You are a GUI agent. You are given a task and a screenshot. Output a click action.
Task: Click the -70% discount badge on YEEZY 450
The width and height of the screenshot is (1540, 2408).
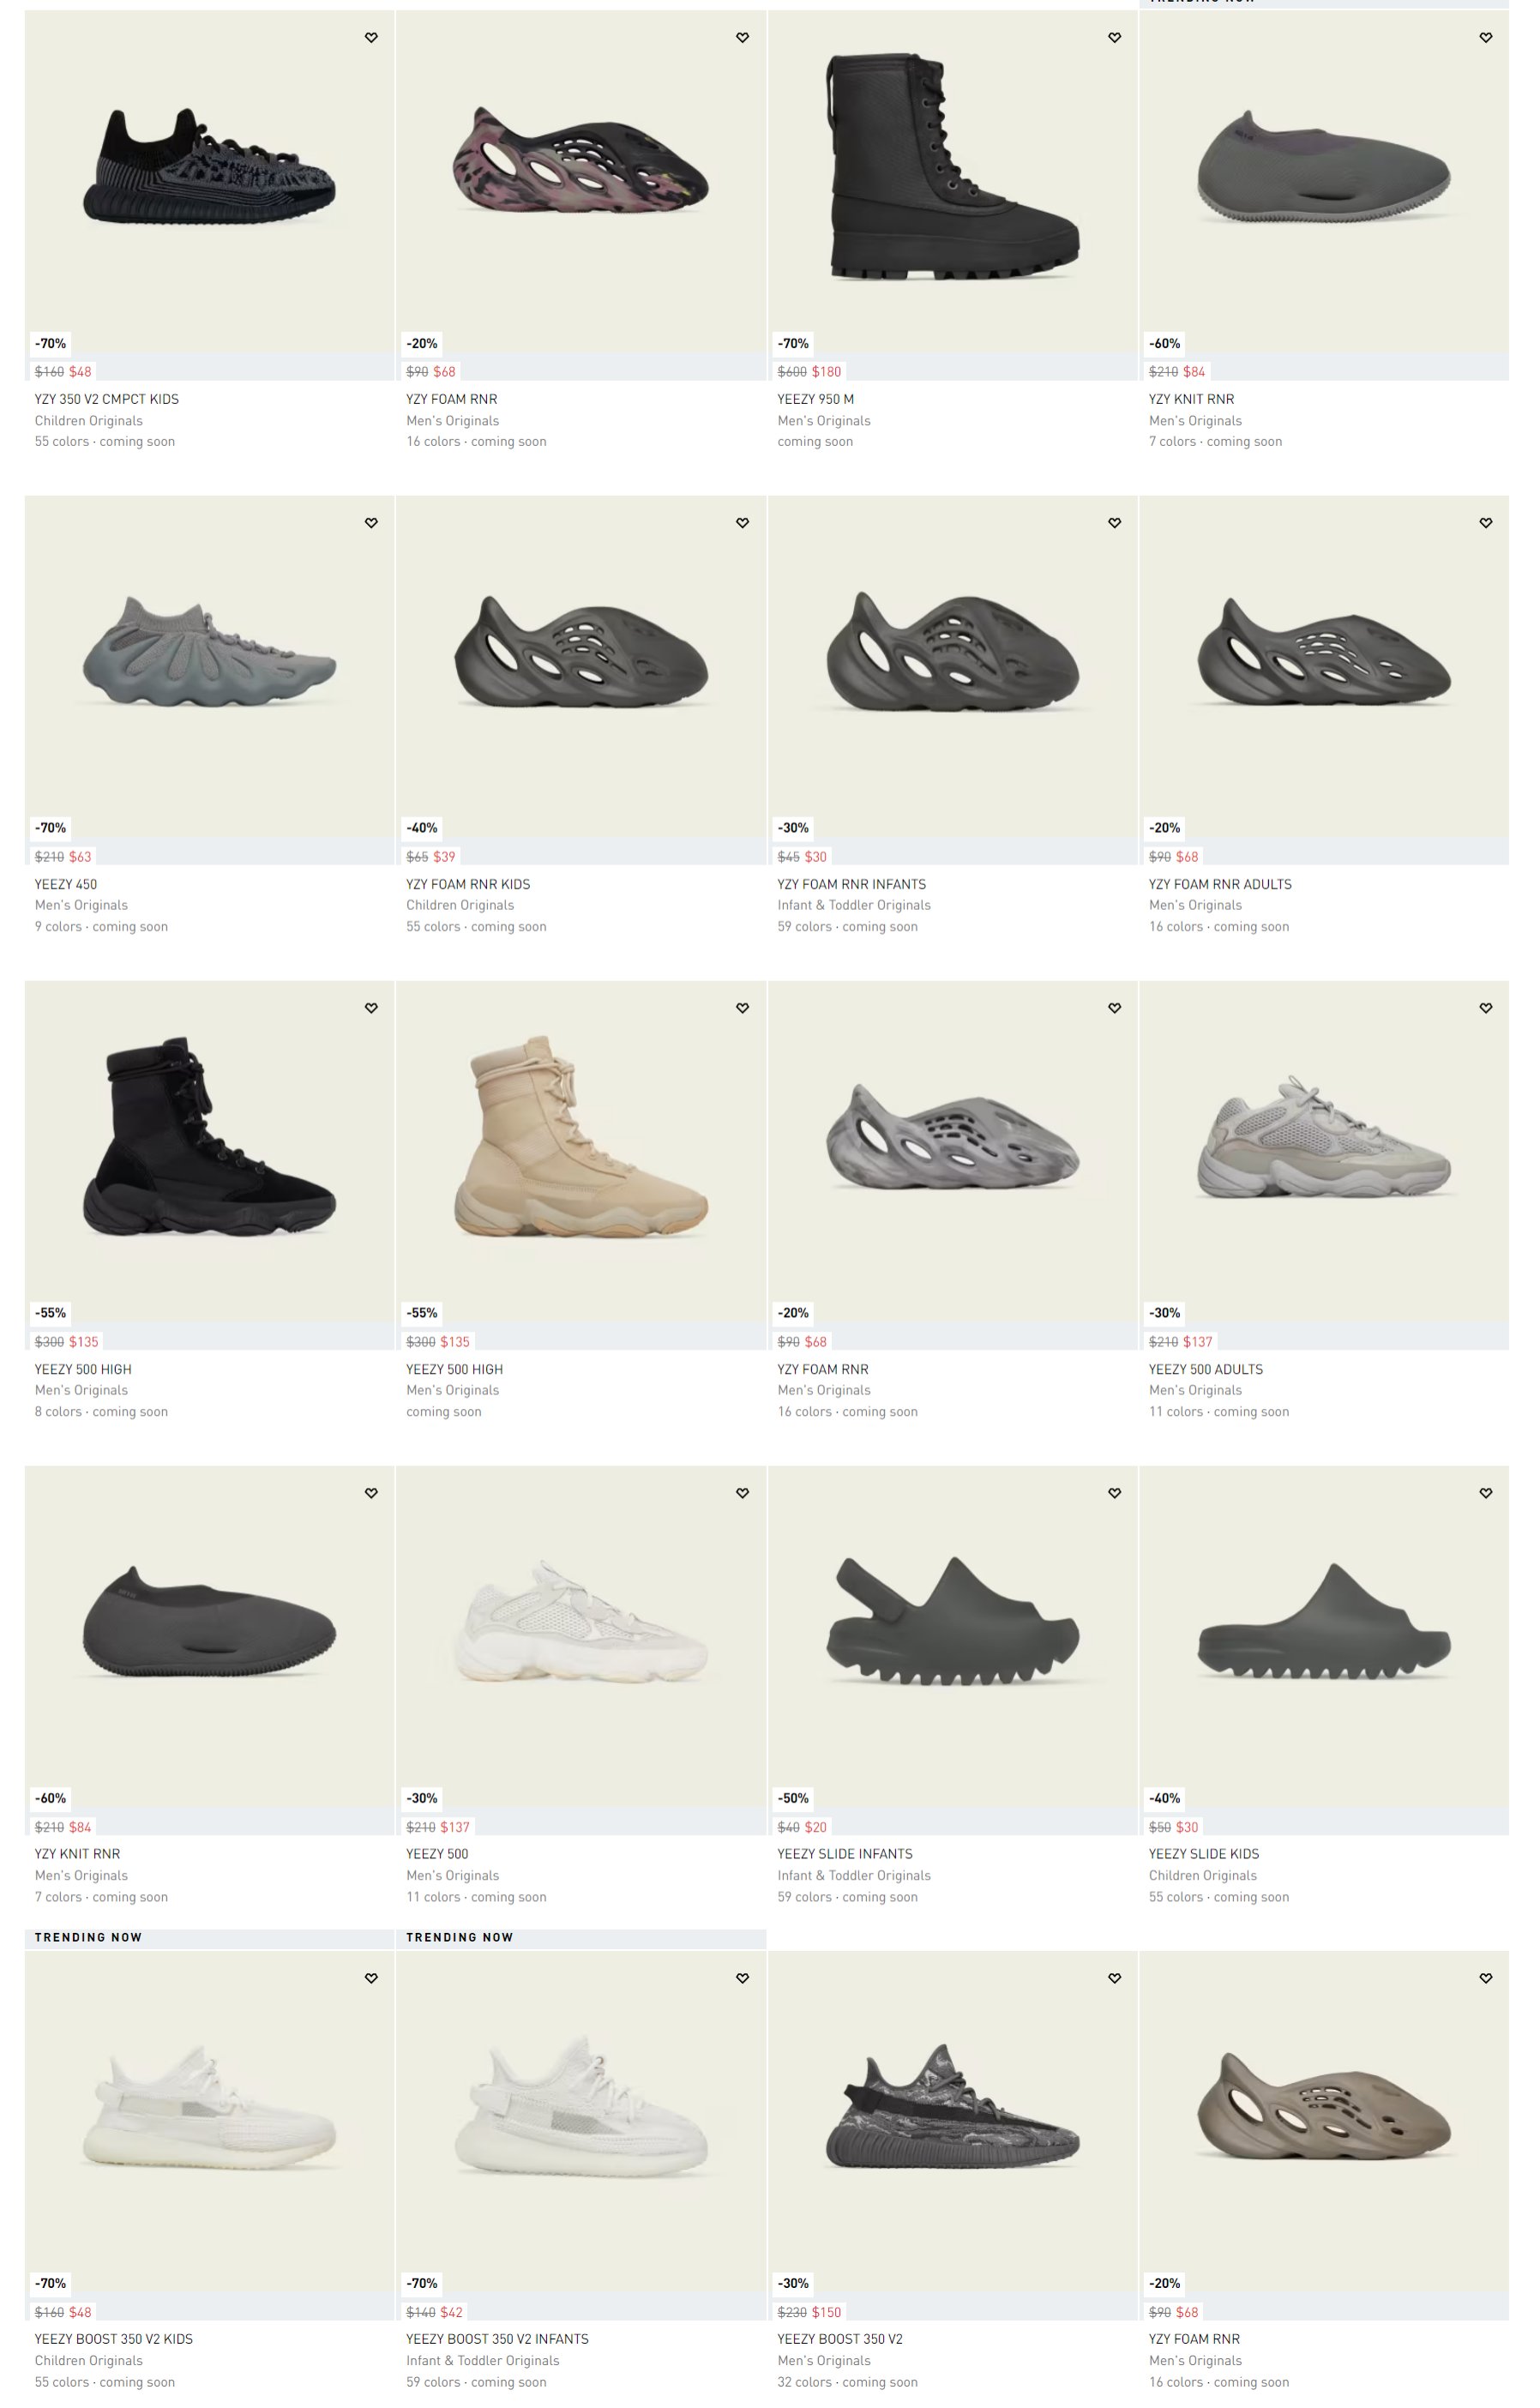pyautogui.click(x=50, y=828)
